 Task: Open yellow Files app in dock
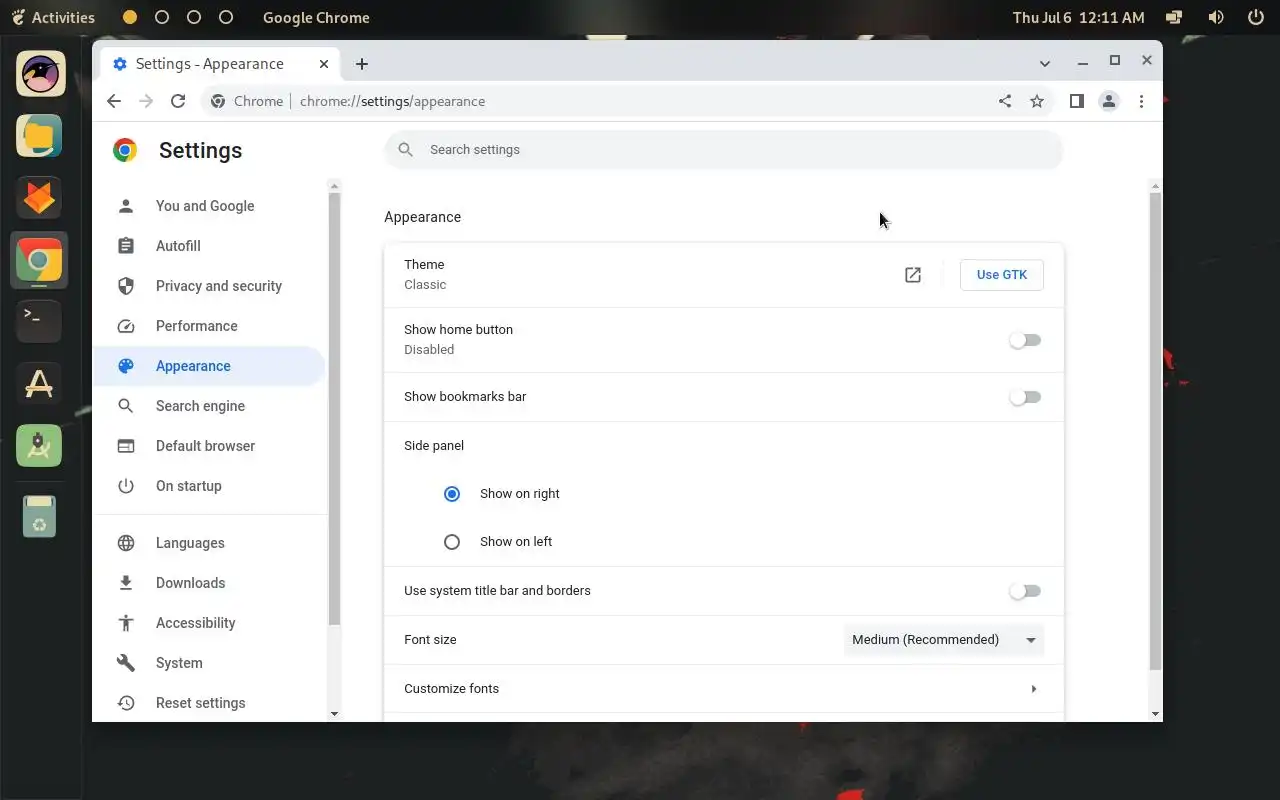point(40,136)
